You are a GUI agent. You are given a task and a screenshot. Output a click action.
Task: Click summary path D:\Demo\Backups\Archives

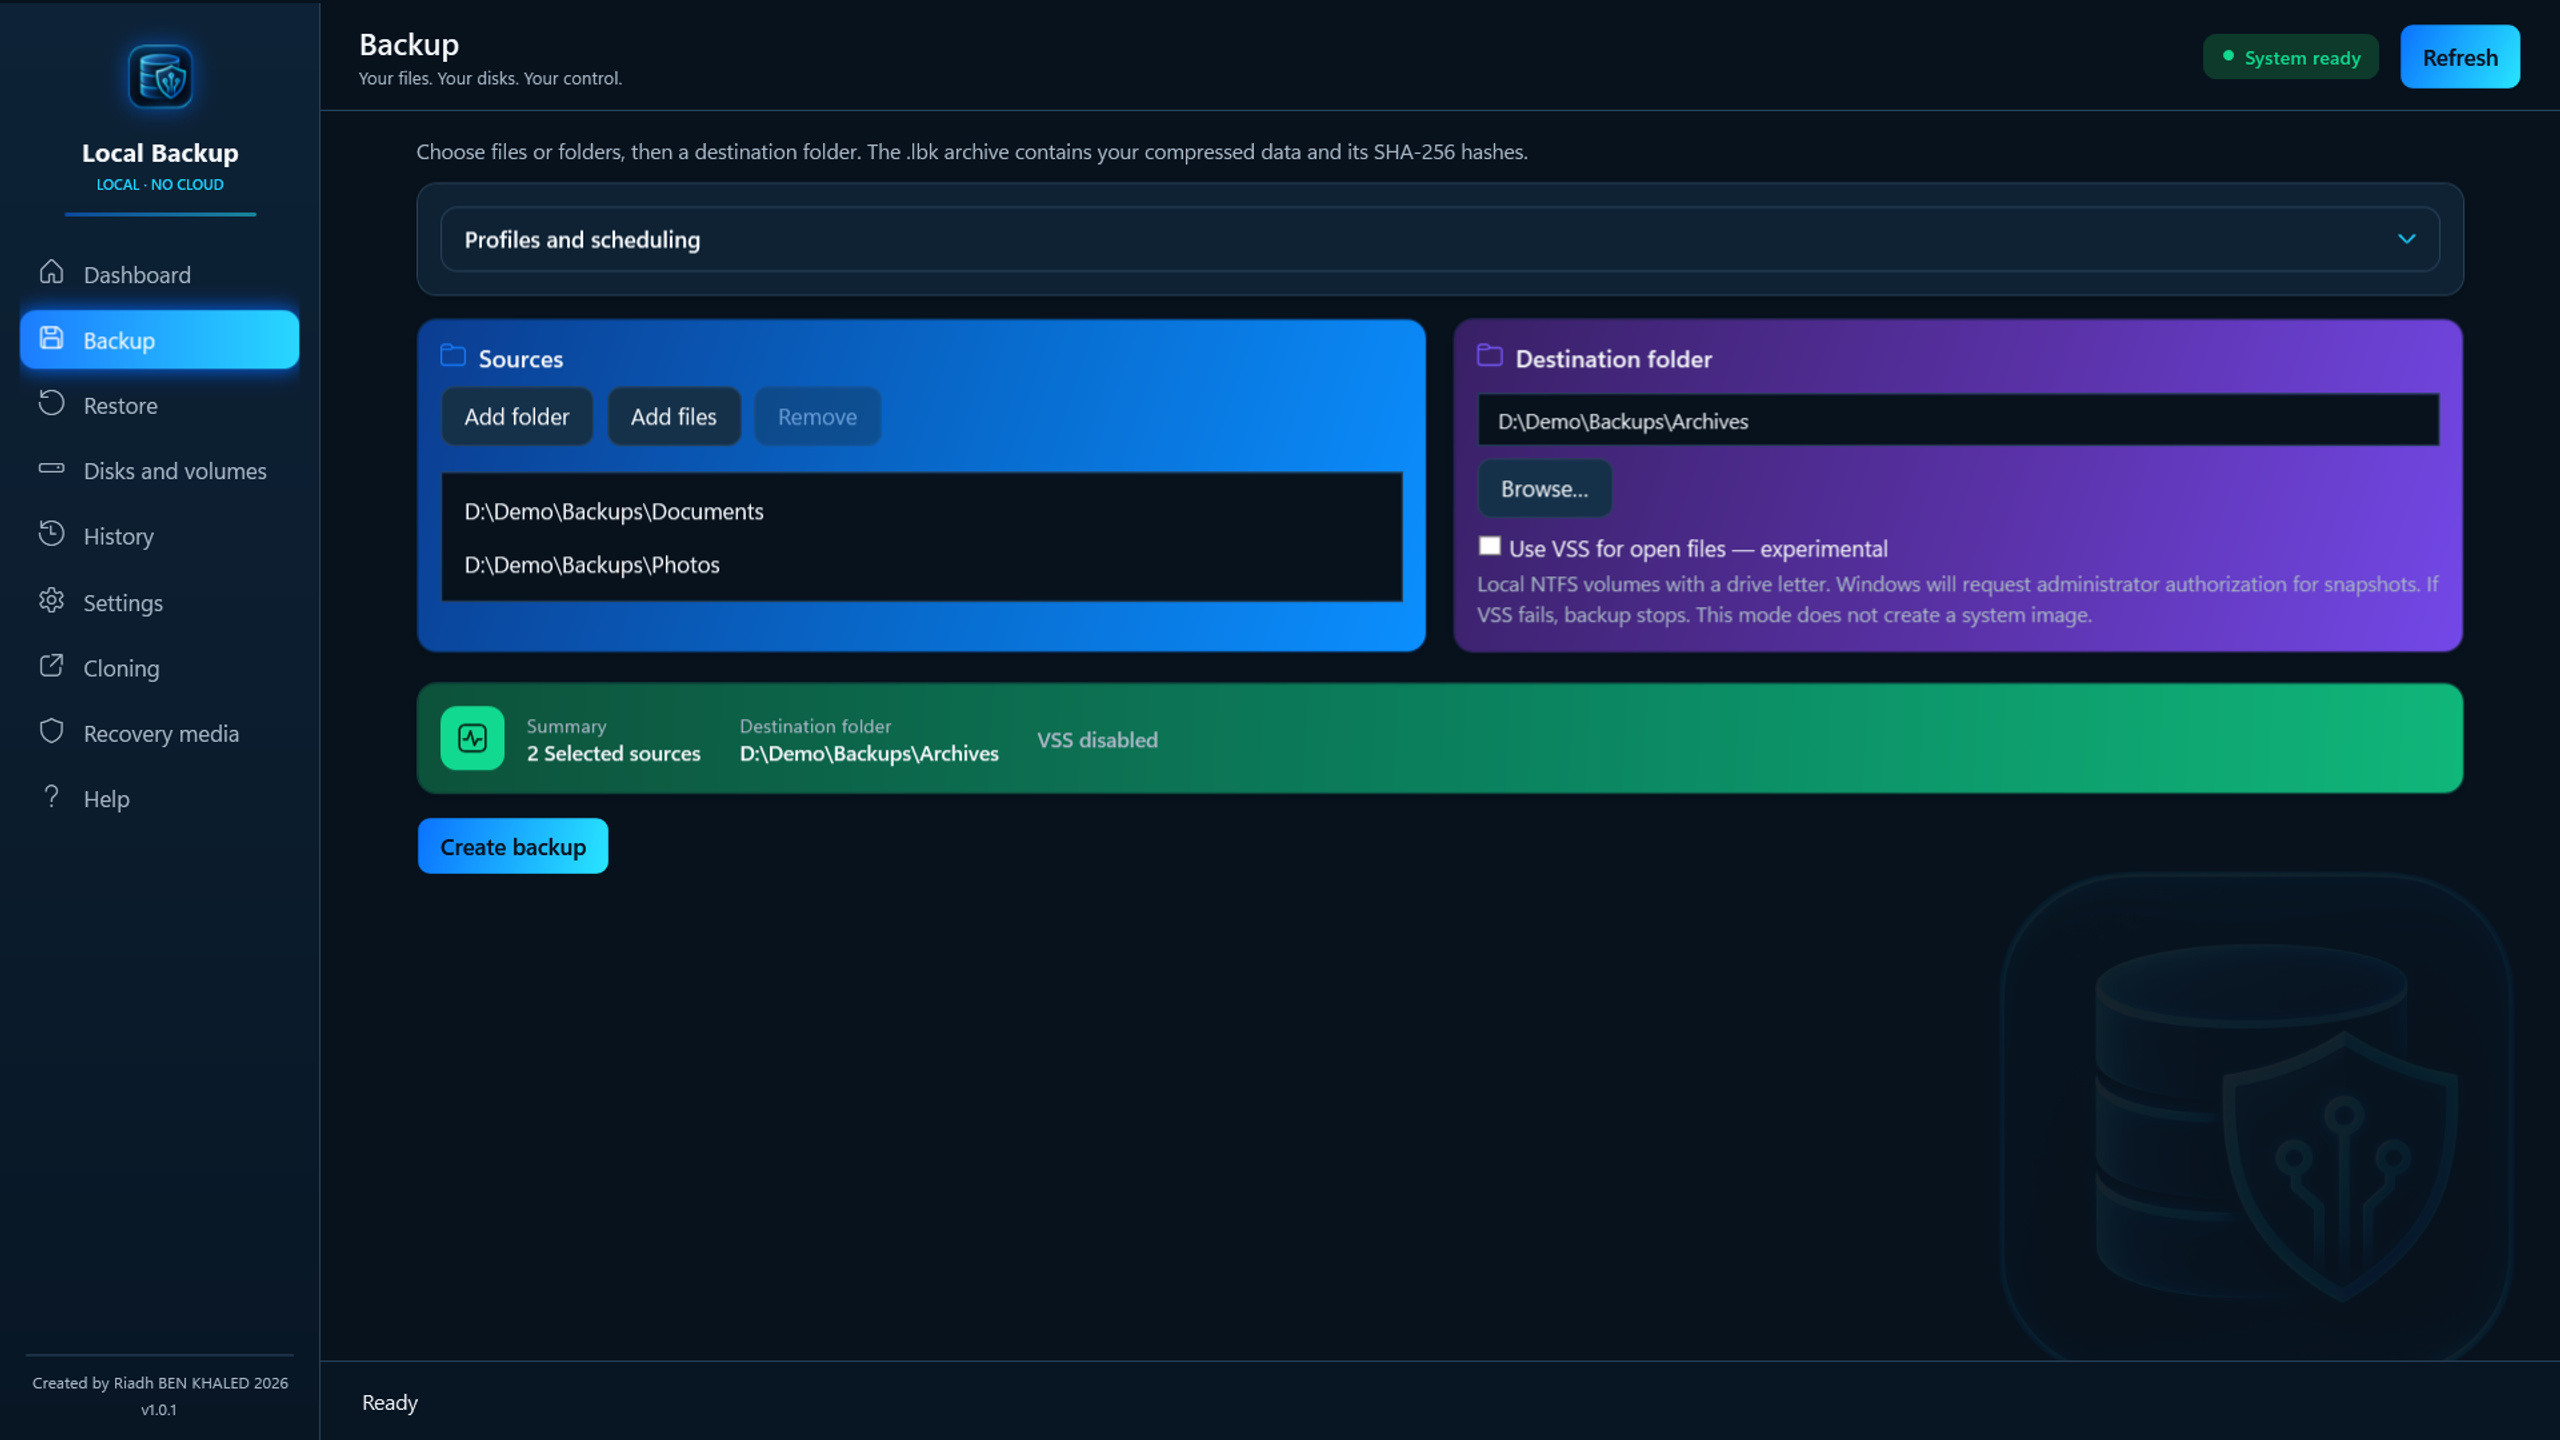(868, 753)
